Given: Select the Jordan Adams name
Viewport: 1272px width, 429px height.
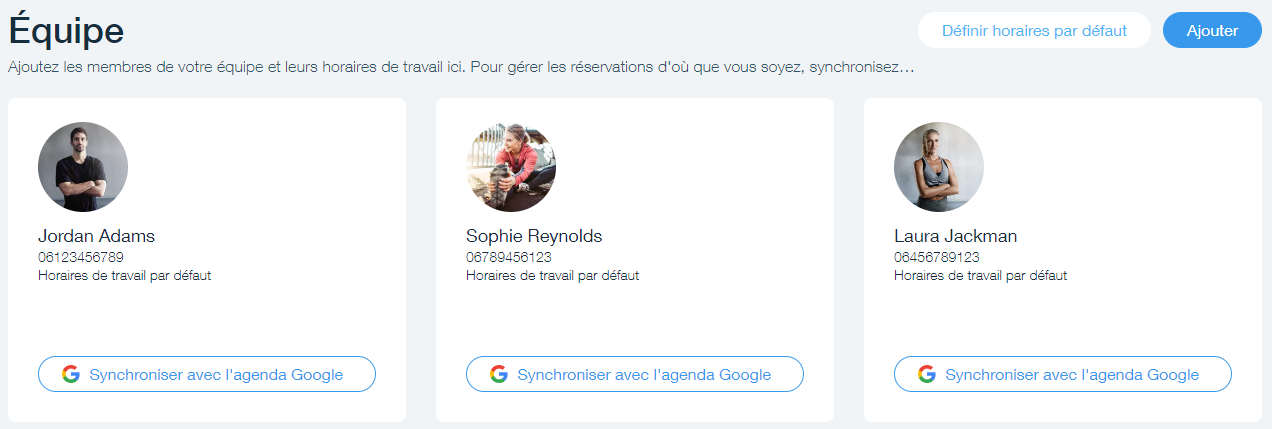Looking at the screenshot, I should point(97,237).
